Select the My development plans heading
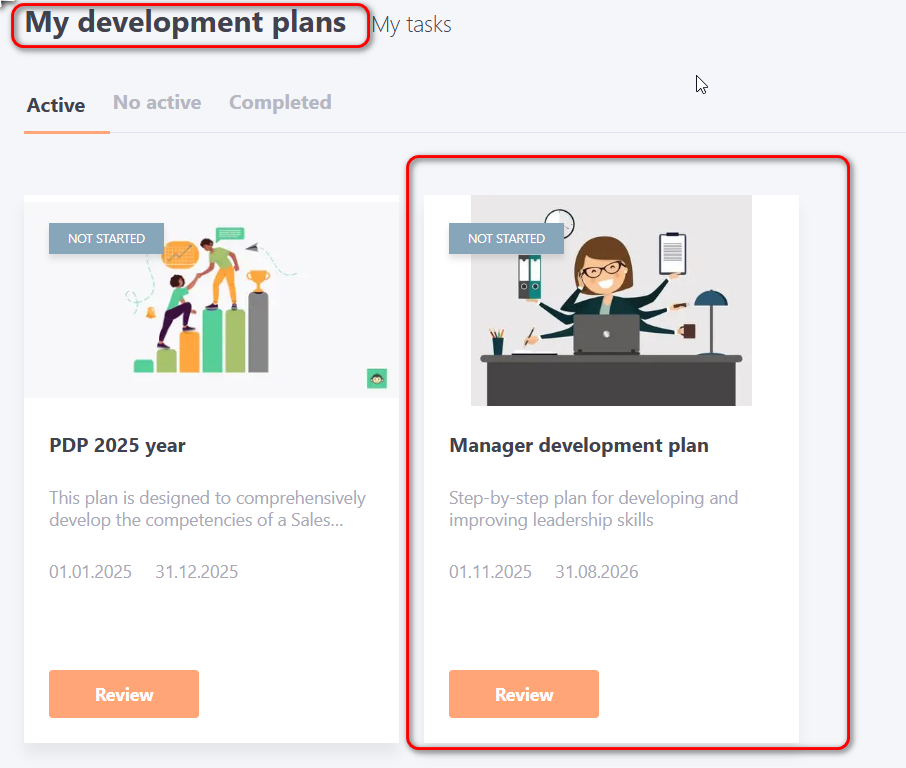 [x=186, y=23]
